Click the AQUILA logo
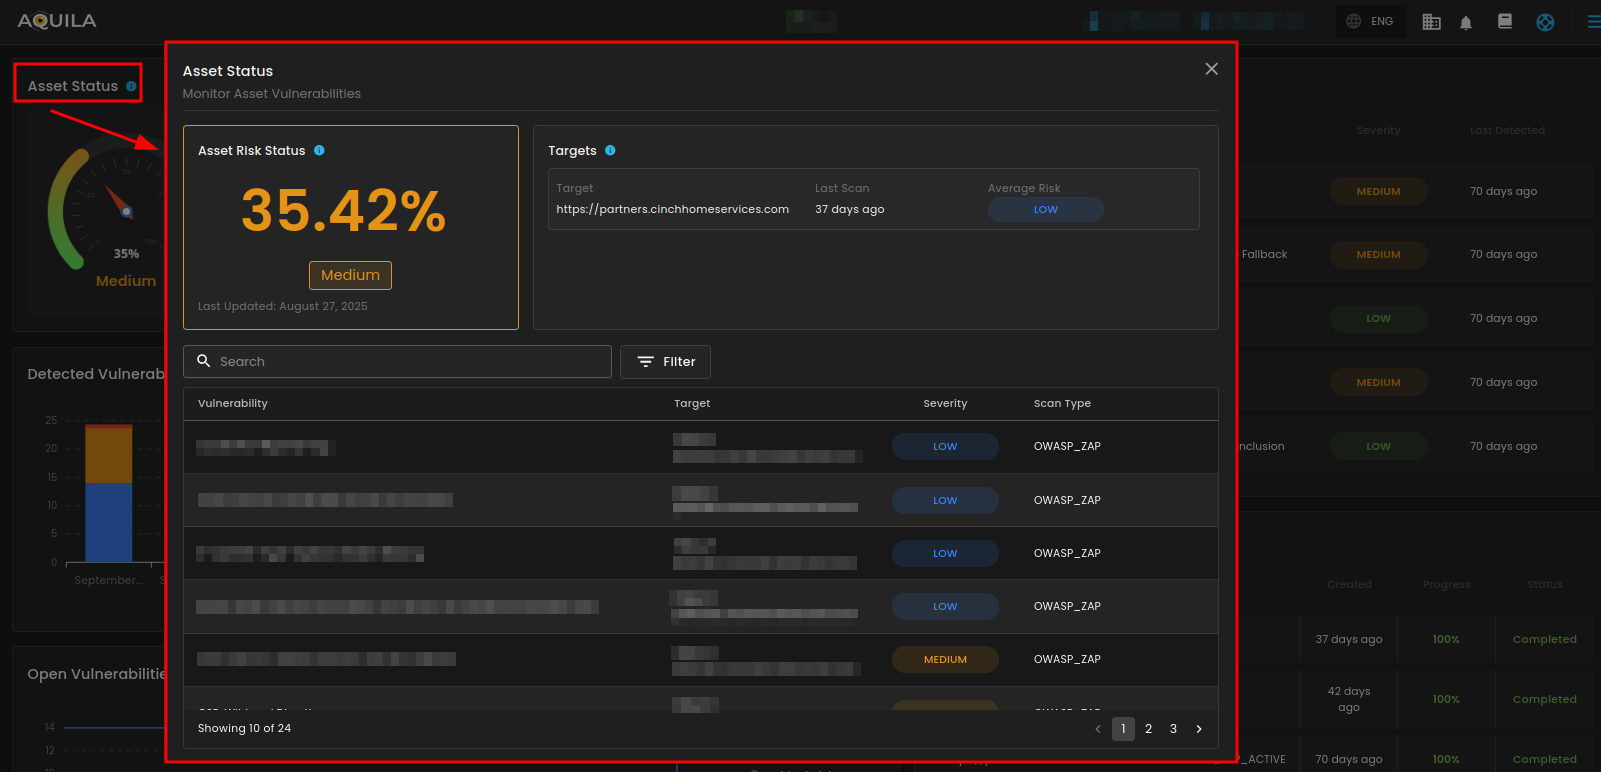The height and width of the screenshot is (772, 1601). click(57, 21)
